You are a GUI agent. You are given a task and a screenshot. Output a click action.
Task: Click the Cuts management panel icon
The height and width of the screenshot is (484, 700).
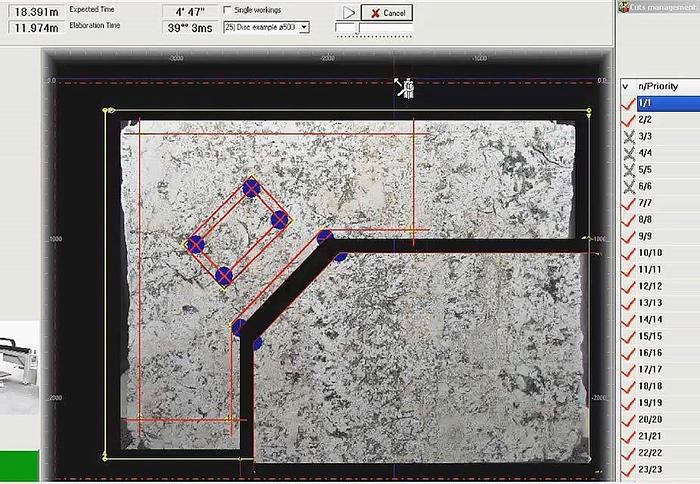click(625, 6)
